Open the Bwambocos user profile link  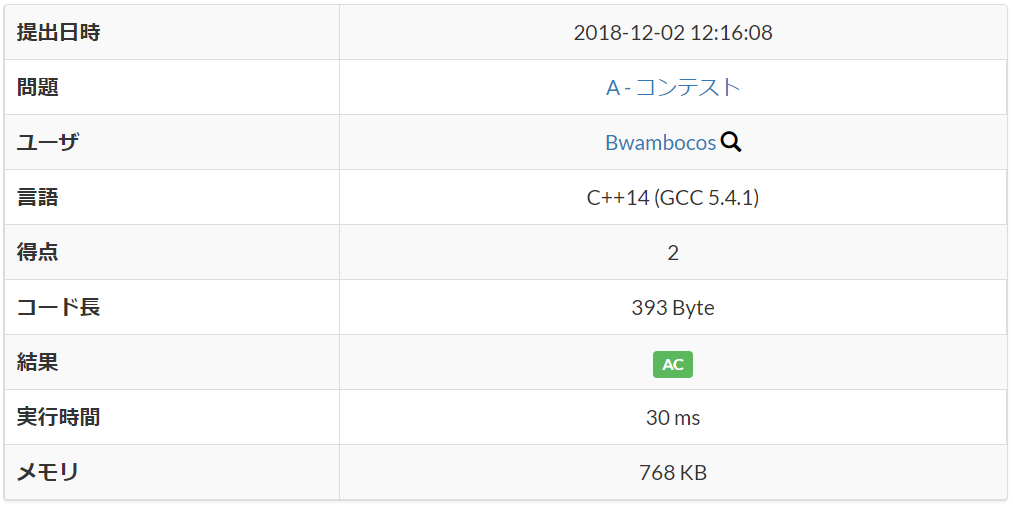[660, 142]
